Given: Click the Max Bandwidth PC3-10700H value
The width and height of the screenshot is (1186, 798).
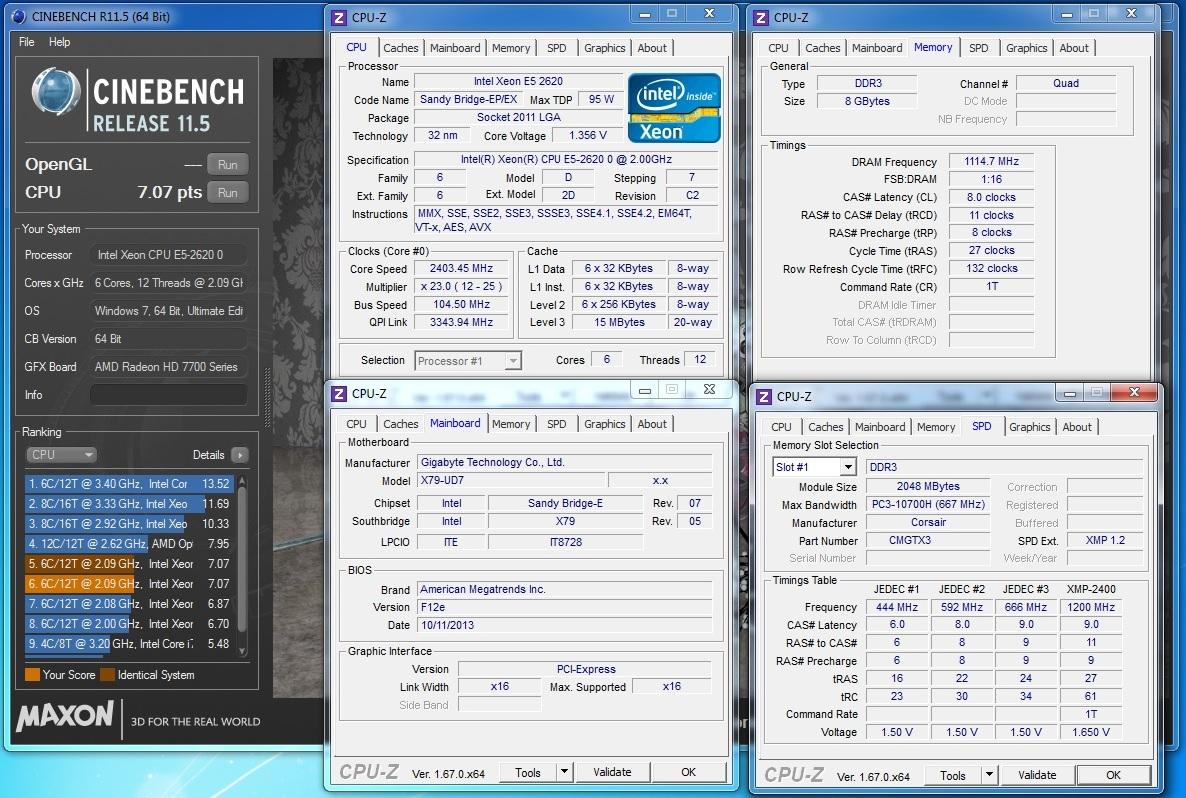Looking at the screenshot, I should click(x=927, y=505).
